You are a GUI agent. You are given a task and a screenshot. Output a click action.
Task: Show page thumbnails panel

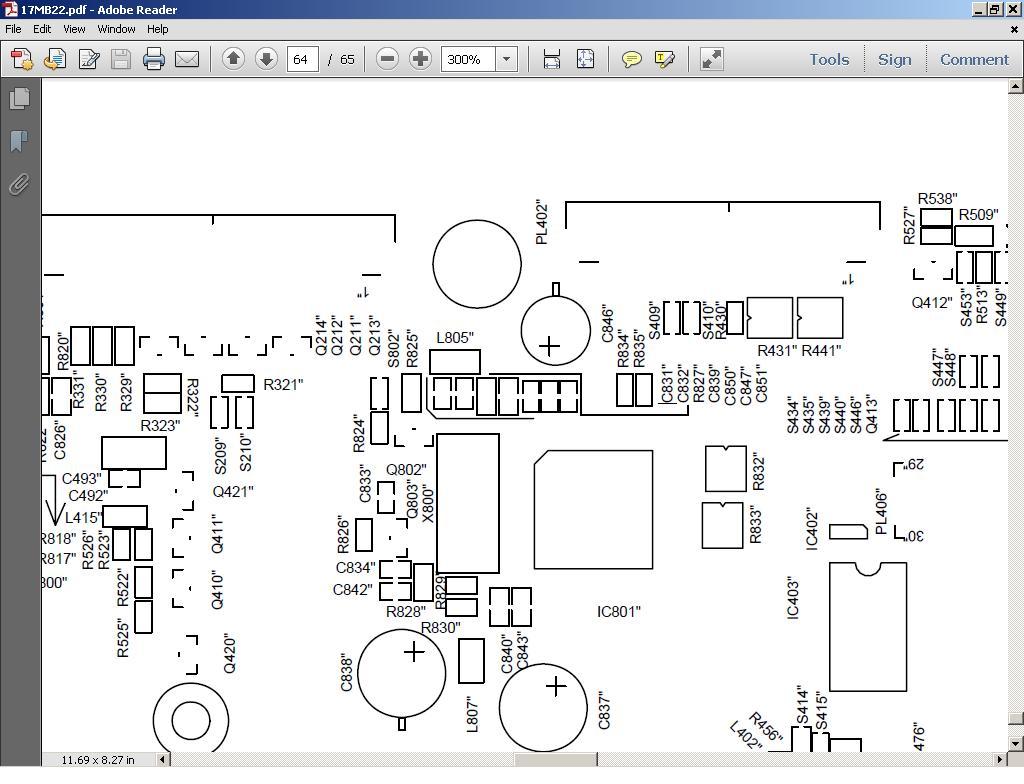(x=20, y=98)
